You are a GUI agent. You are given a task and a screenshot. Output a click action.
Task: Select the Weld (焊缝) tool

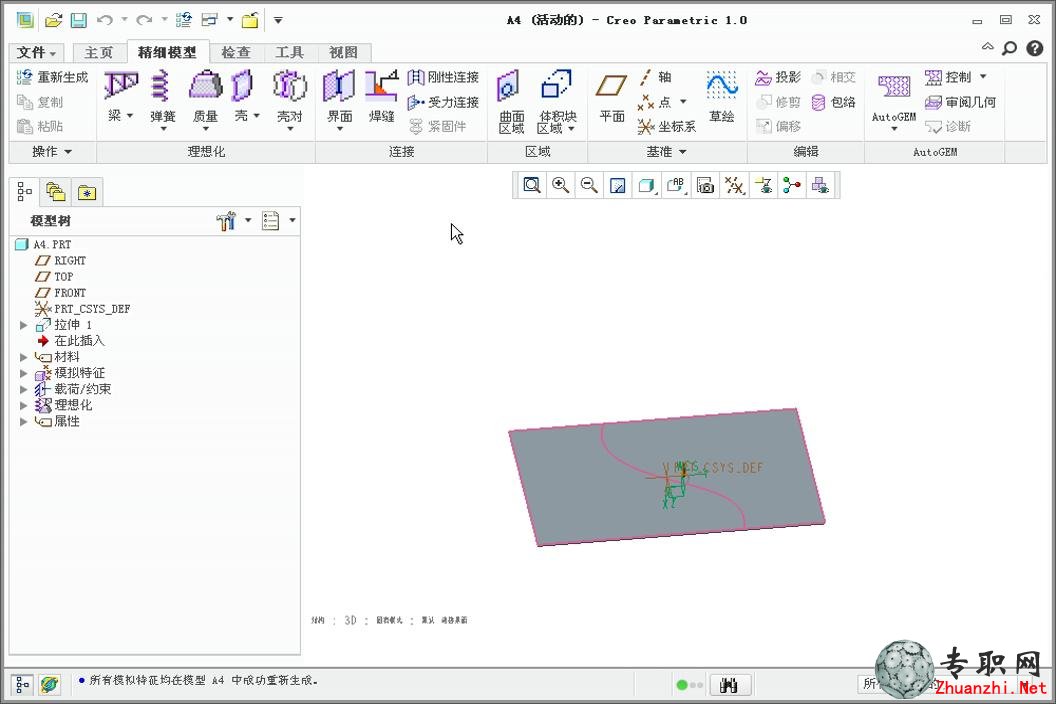click(x=381, y=96)
